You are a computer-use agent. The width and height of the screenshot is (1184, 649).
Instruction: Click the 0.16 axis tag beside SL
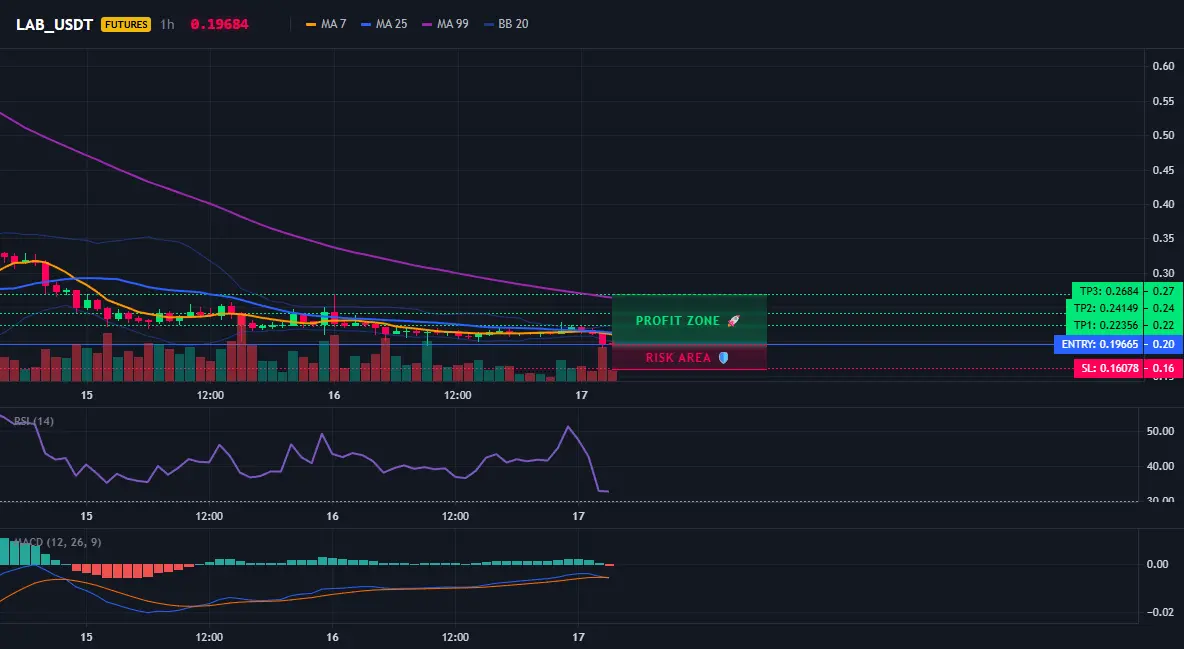1164,369
